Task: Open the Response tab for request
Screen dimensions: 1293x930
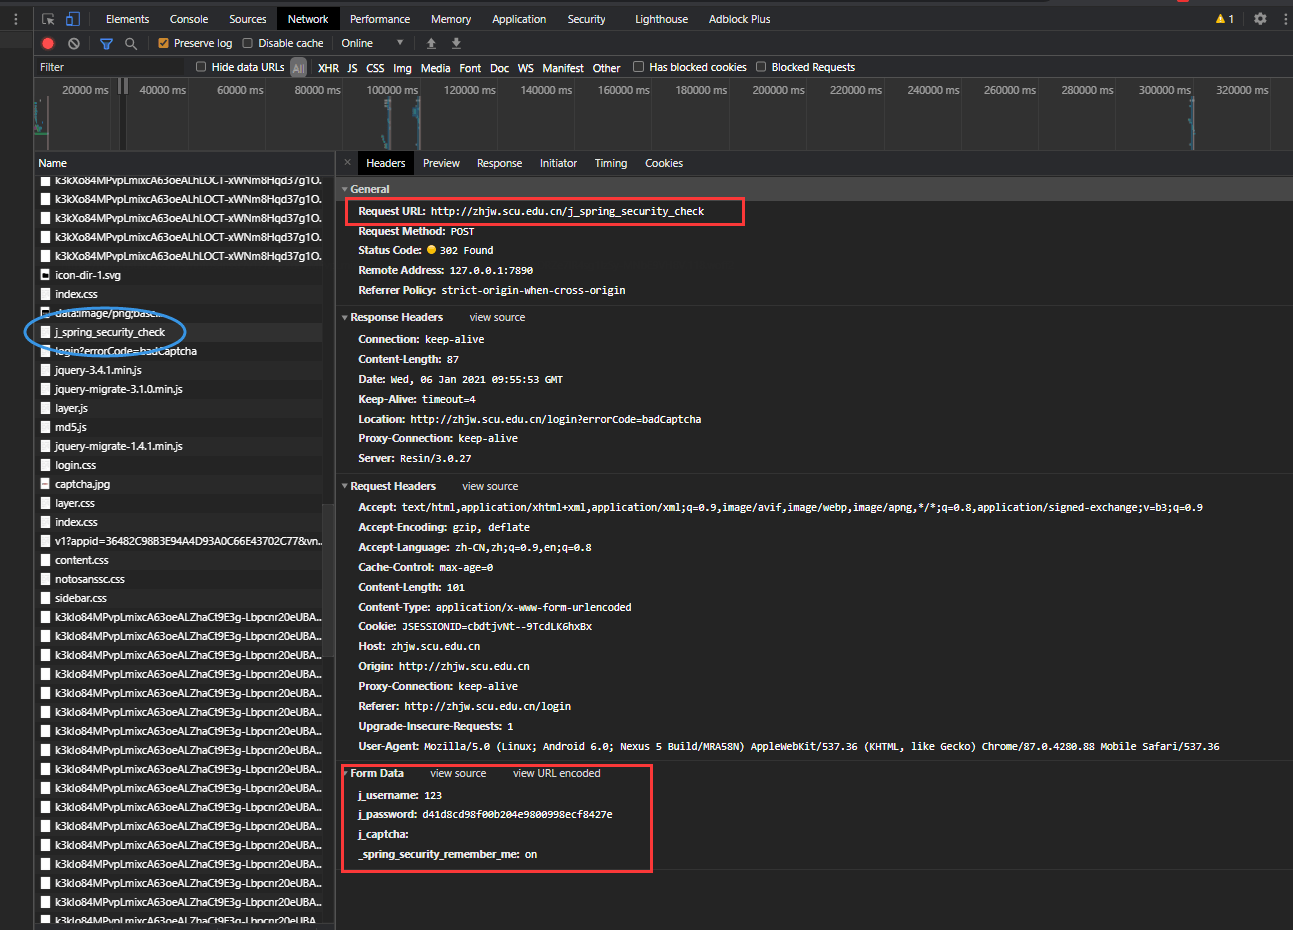Action: click(x=499, y=163)
